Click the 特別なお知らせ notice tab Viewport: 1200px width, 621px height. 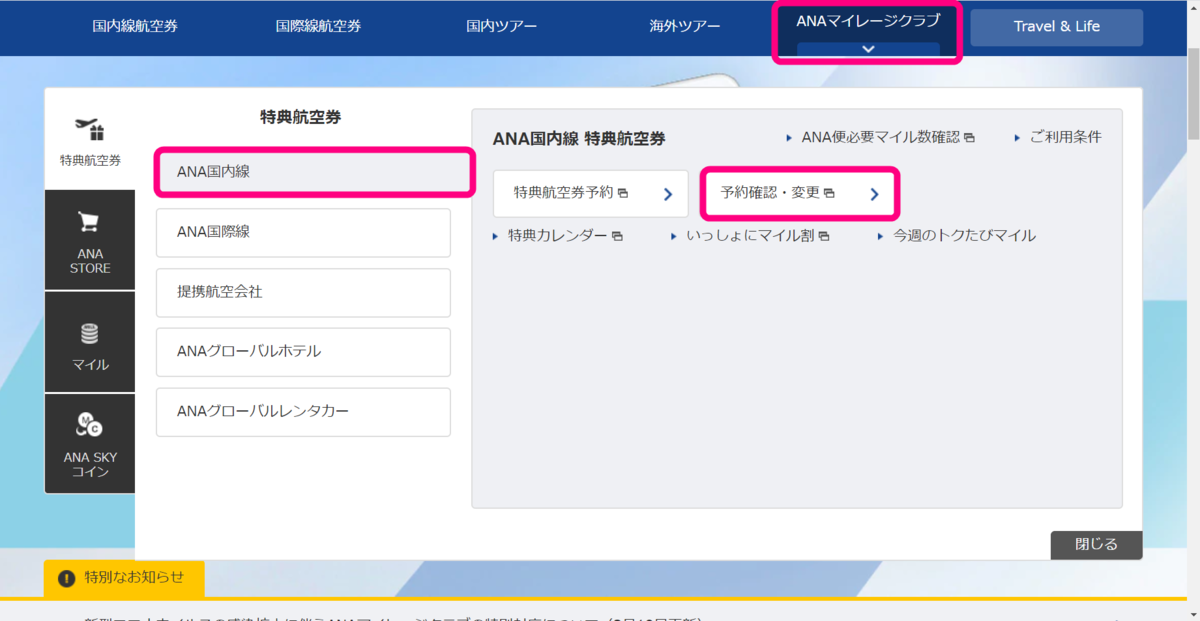124,578
